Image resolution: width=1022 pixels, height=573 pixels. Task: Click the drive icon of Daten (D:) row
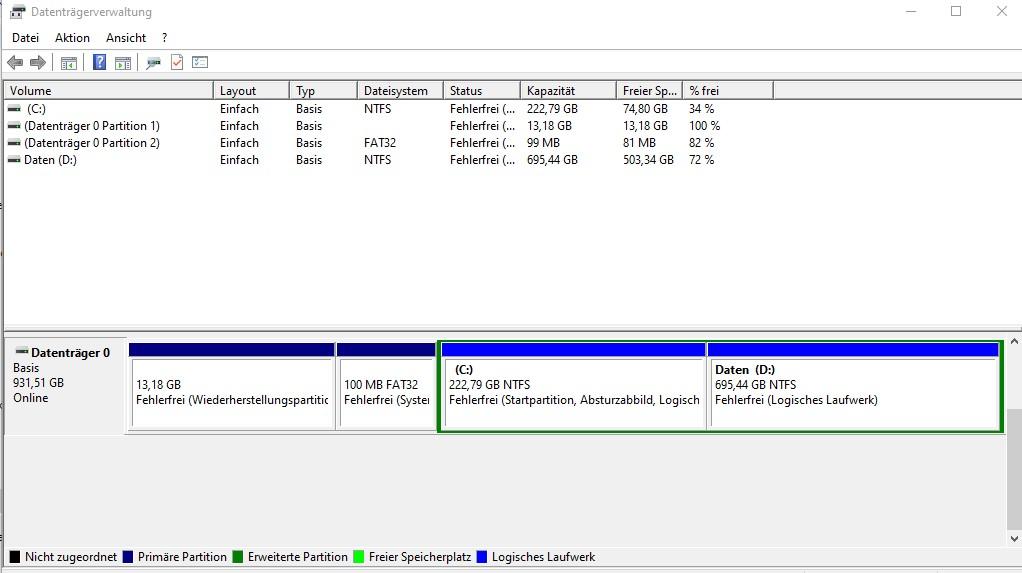(x=14, y=160)
